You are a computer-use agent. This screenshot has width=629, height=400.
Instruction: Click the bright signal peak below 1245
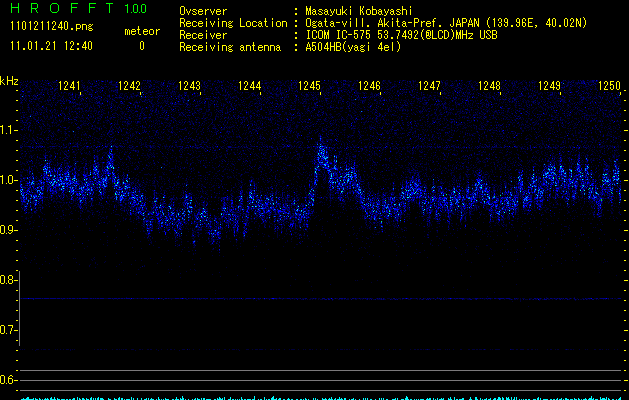tap(321, 155)
